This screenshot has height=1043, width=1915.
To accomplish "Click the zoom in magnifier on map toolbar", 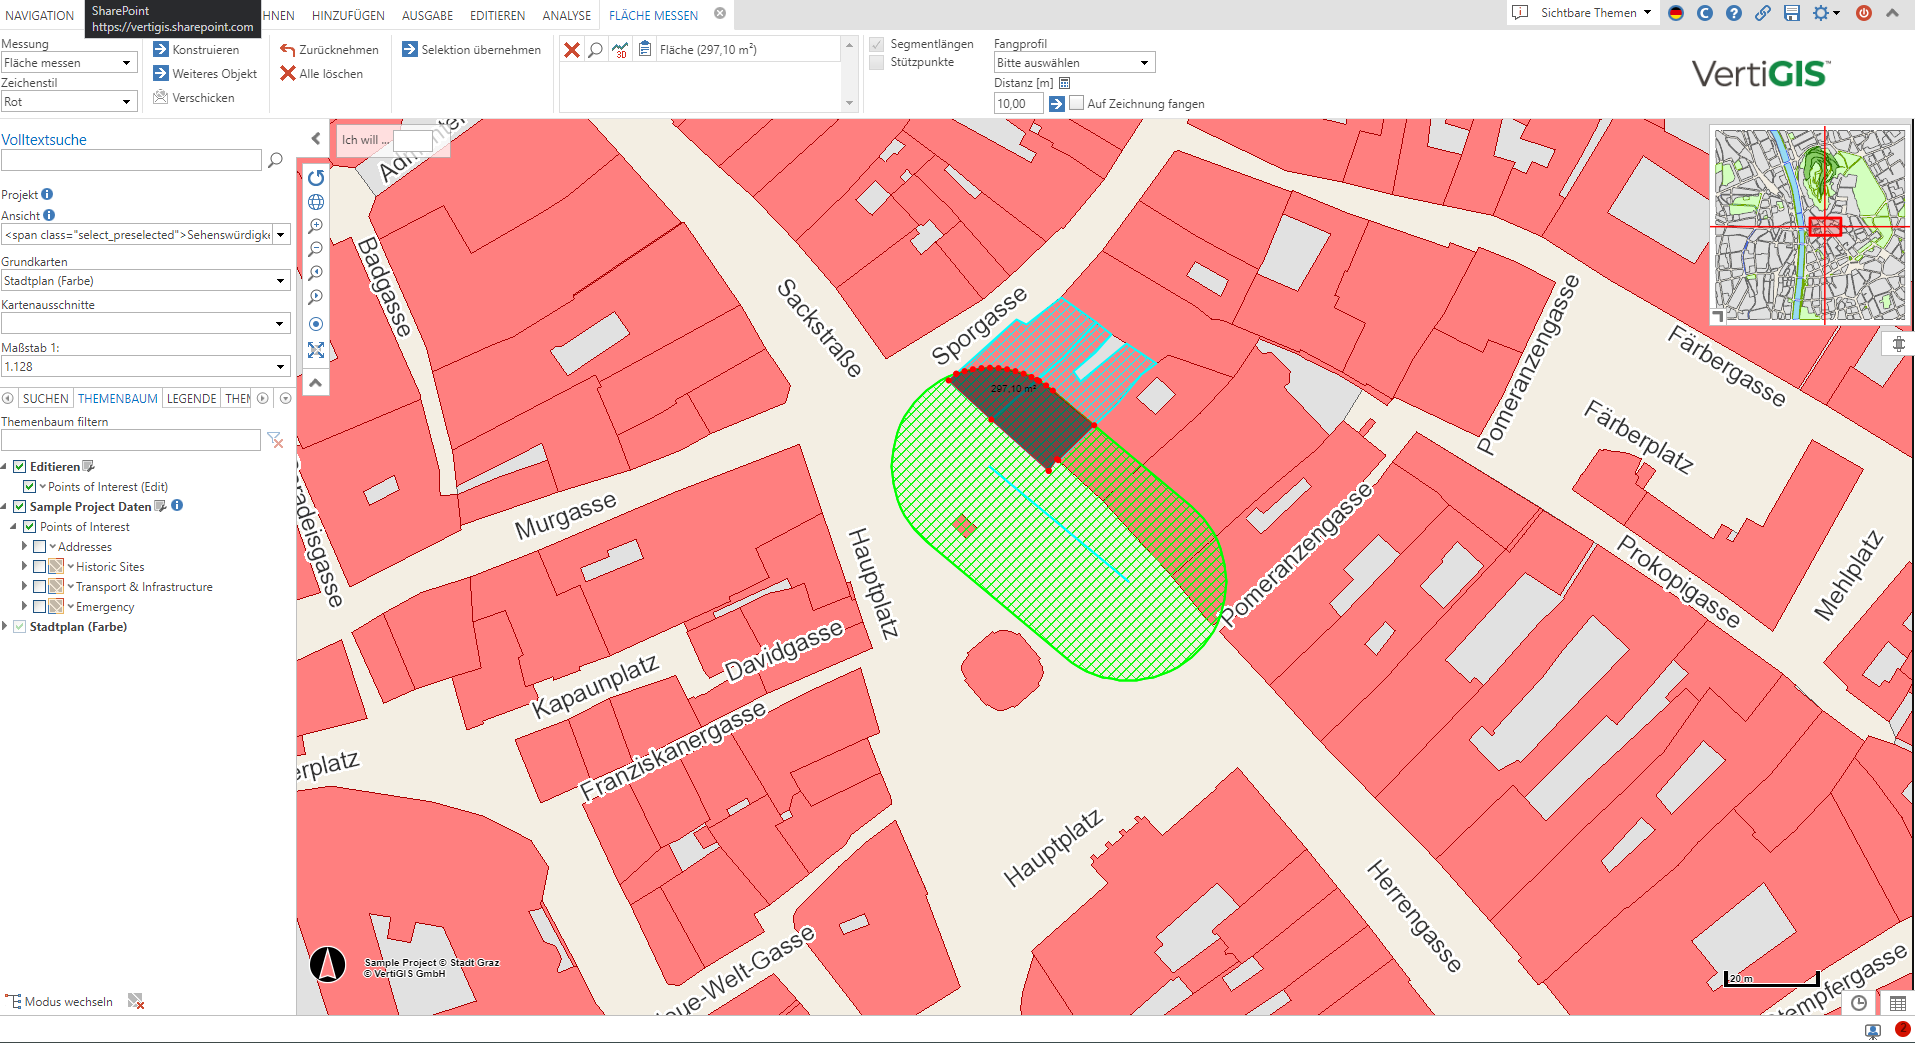I will coord(316,226).
